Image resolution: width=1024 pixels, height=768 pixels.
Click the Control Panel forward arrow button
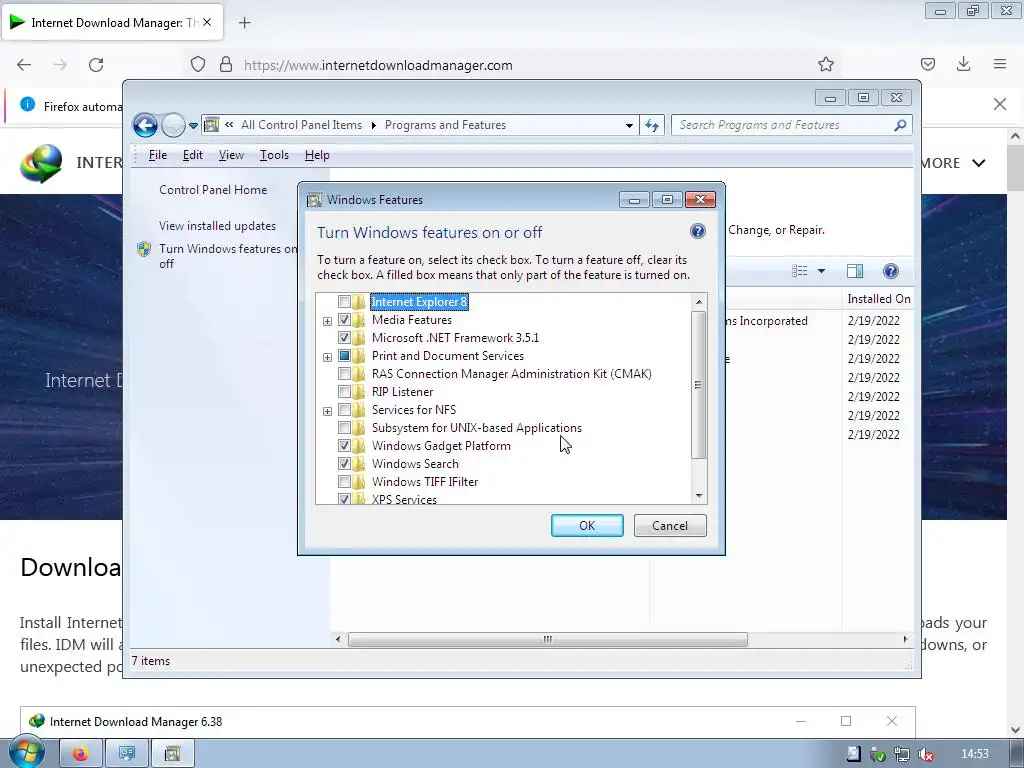[x=173, y=125]
